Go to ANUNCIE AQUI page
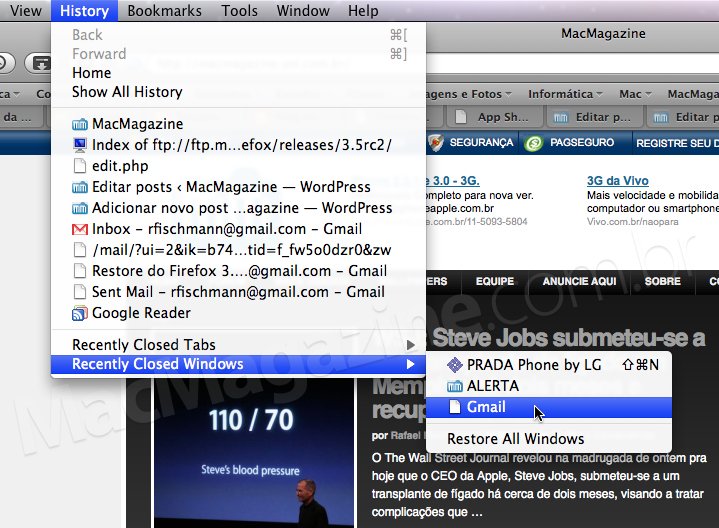 [580, 281]
